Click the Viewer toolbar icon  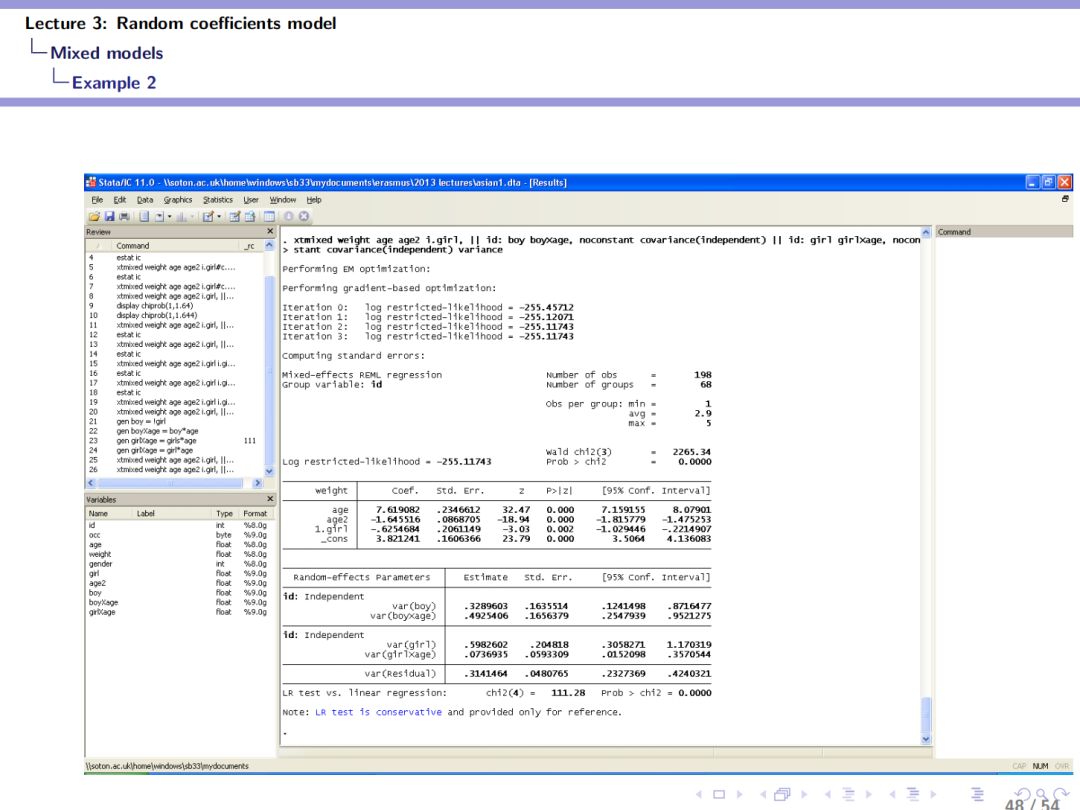(159, 216)
